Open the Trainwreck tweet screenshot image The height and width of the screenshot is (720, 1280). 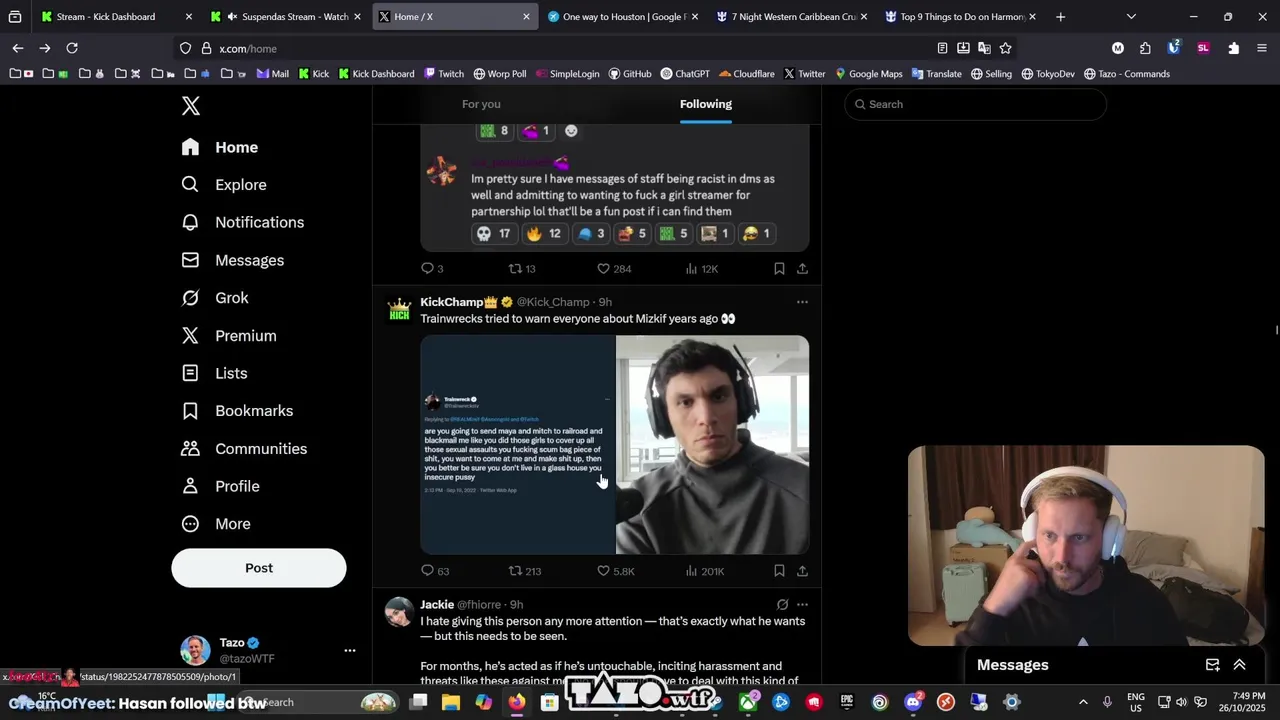[517, 445]
